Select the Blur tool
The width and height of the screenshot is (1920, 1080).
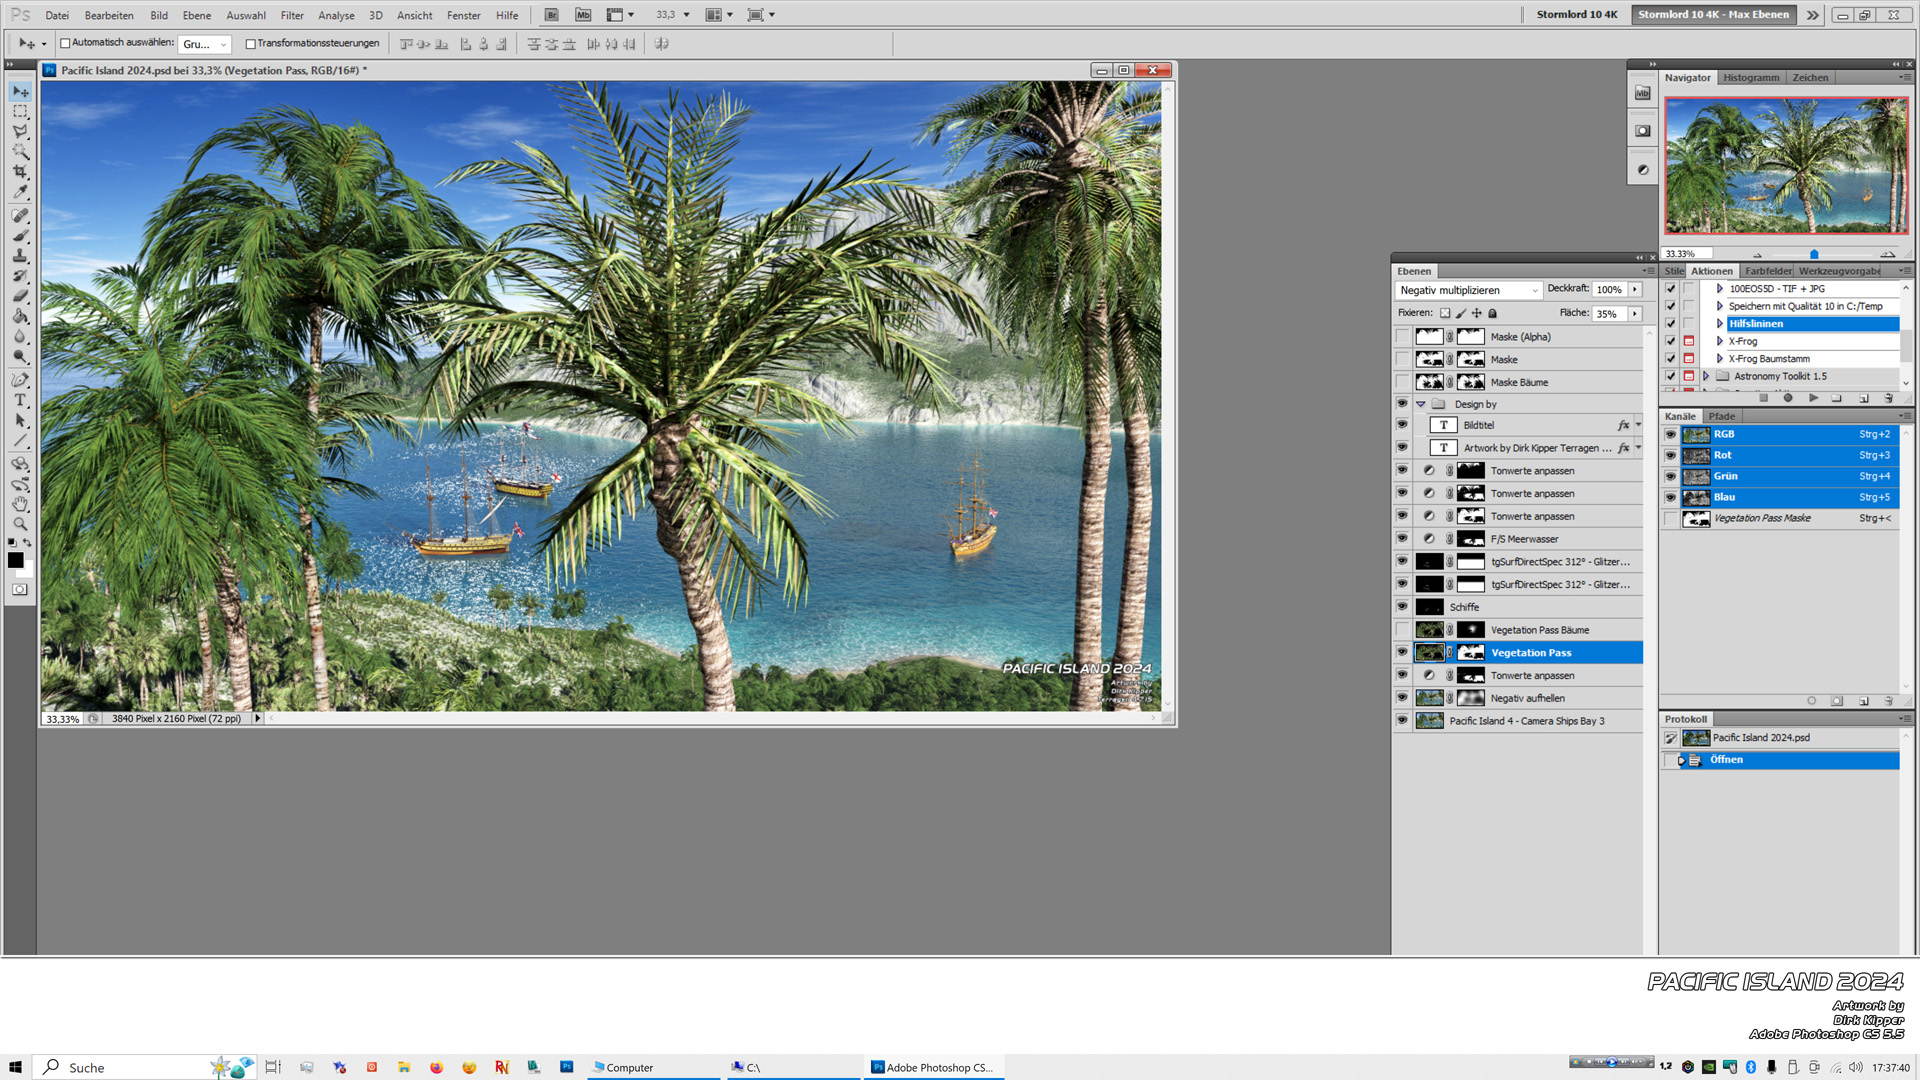pyautogui.click(x=20, y=336)
